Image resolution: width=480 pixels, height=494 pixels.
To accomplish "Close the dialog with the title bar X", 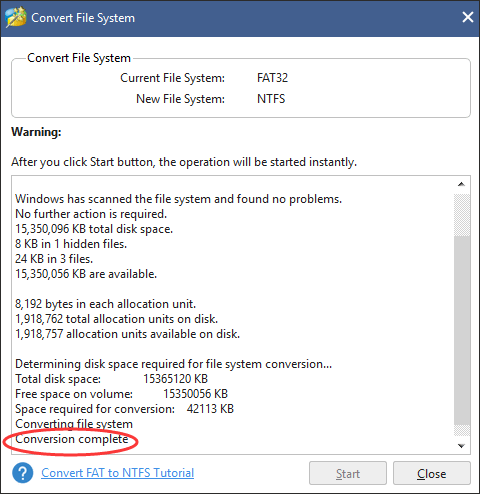I will pos(468,17).
